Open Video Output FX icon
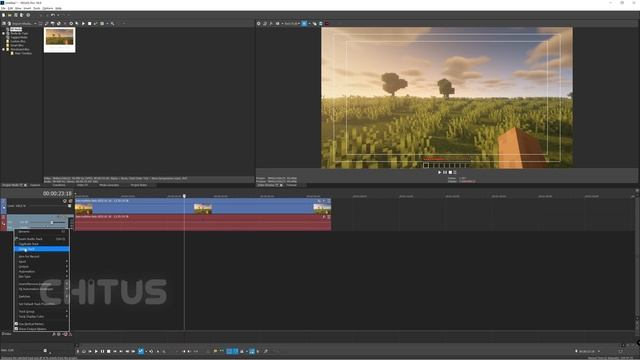Screen dimensions: 640x360 [271, 24]
